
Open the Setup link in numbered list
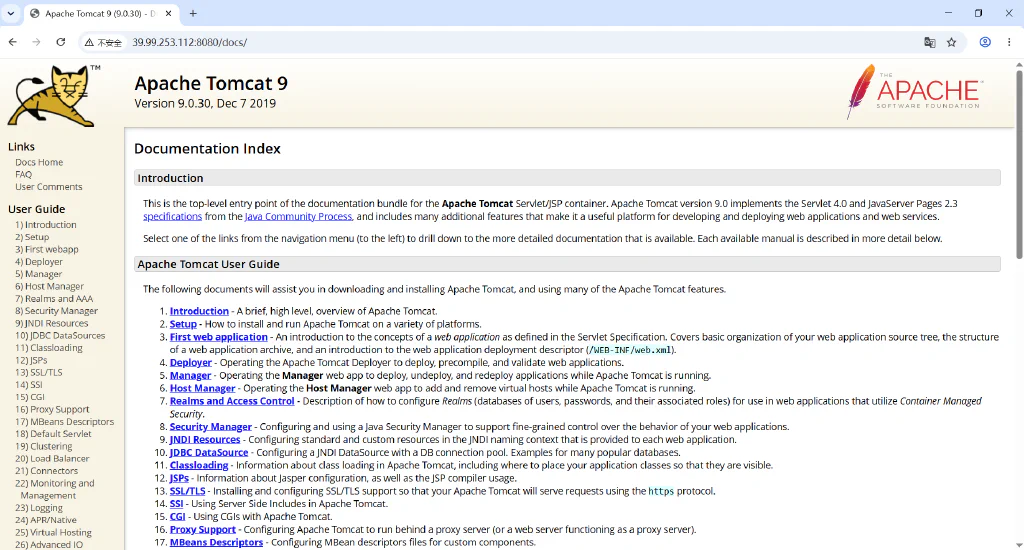tap(183, 324)
